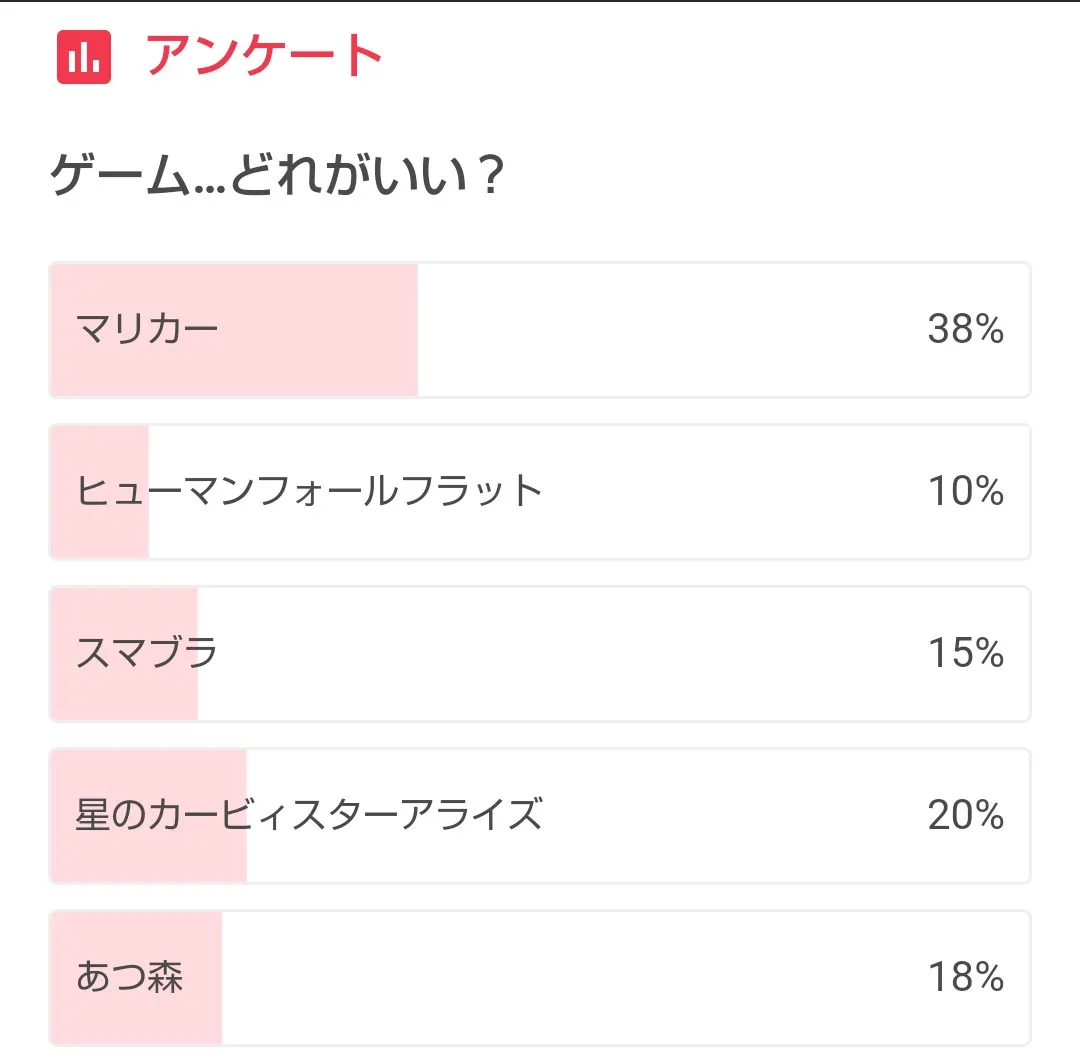Choose the あつ森 option label
Viewport: 1080px width, 1061px height.
coord(130,977)
